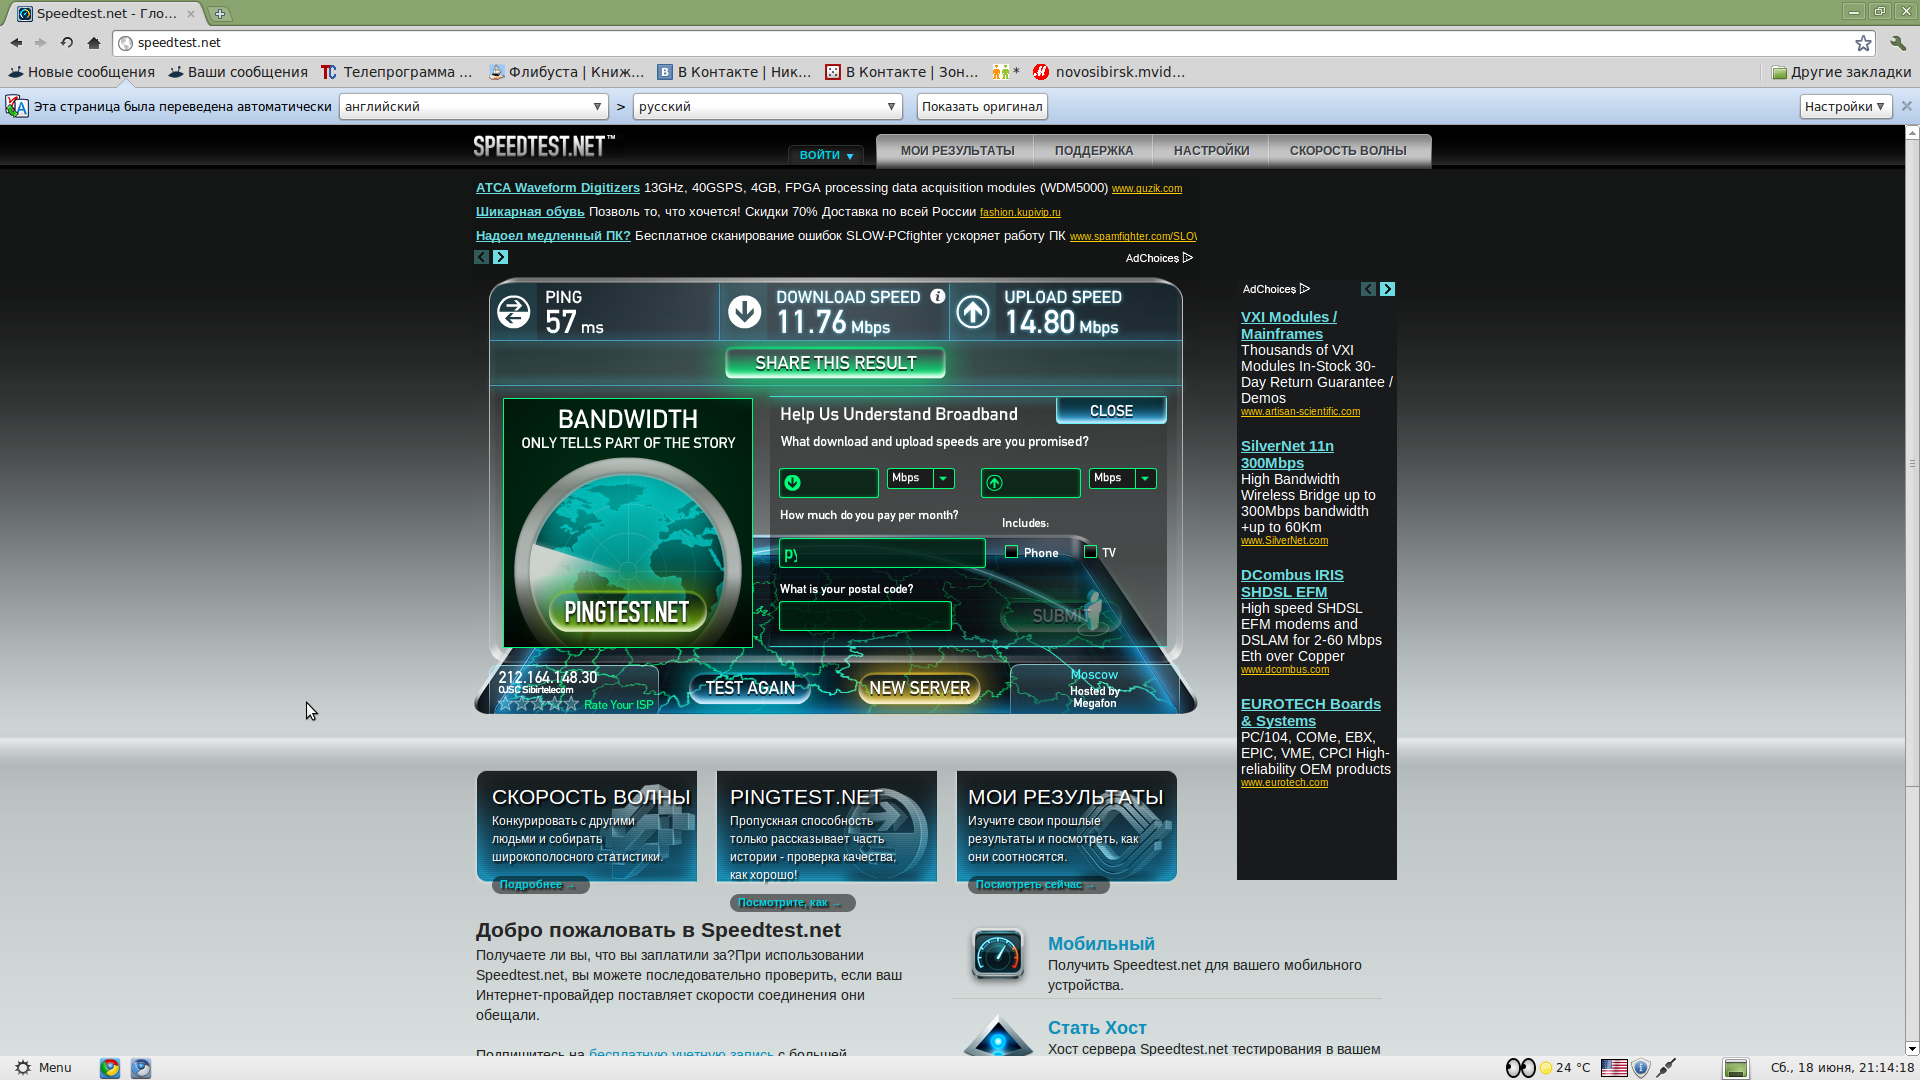Open МОИ РЕЗУЛЬТАТЫ tab
Viewport: 1920px width, 1080px height.
point(957,151)
